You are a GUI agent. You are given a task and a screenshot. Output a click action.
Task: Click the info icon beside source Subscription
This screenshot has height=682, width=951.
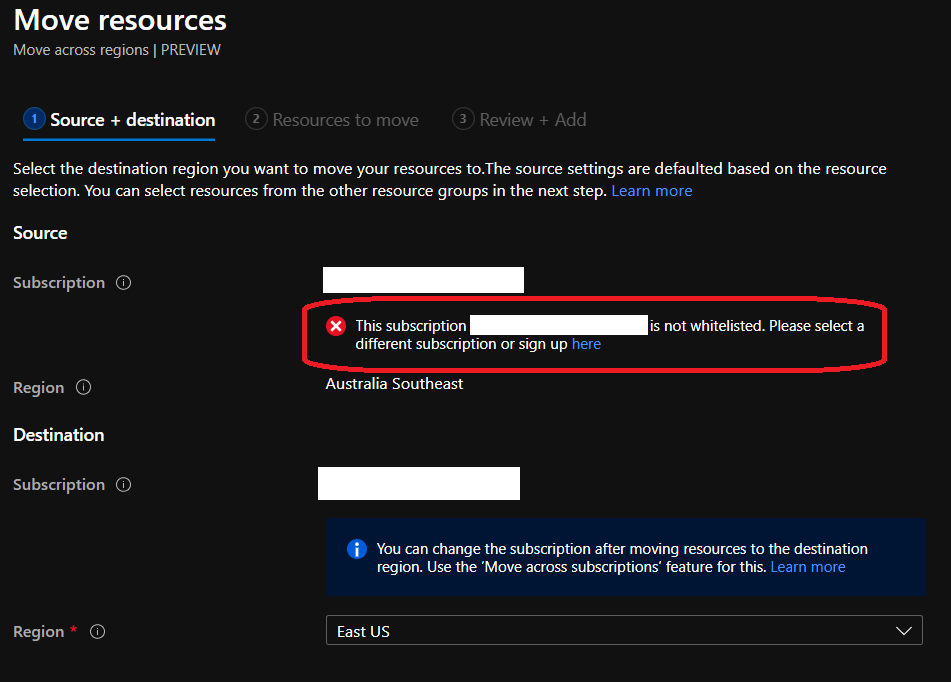pos(124,283)
